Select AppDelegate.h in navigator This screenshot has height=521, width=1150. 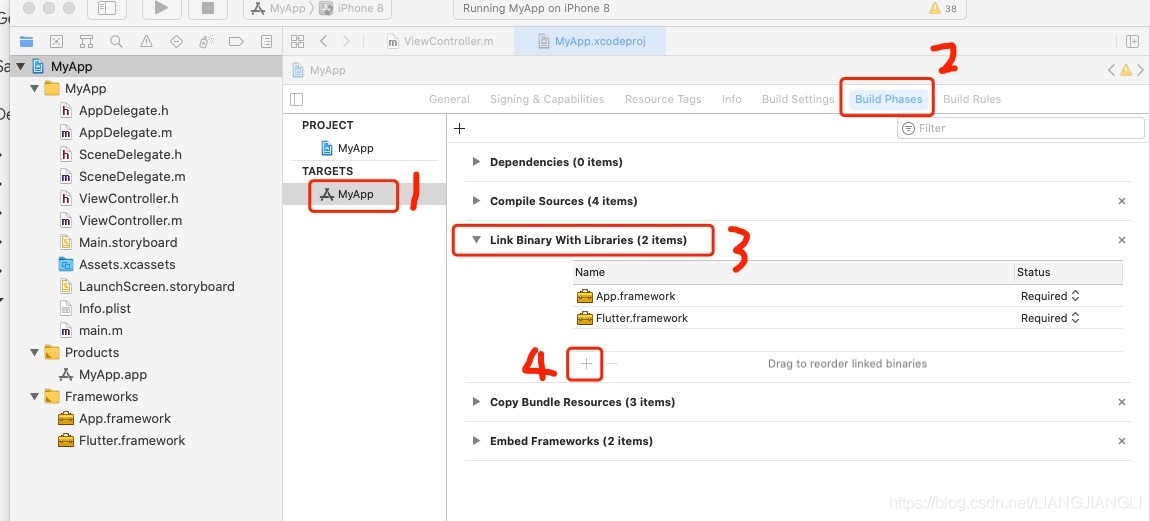[114, 111]
